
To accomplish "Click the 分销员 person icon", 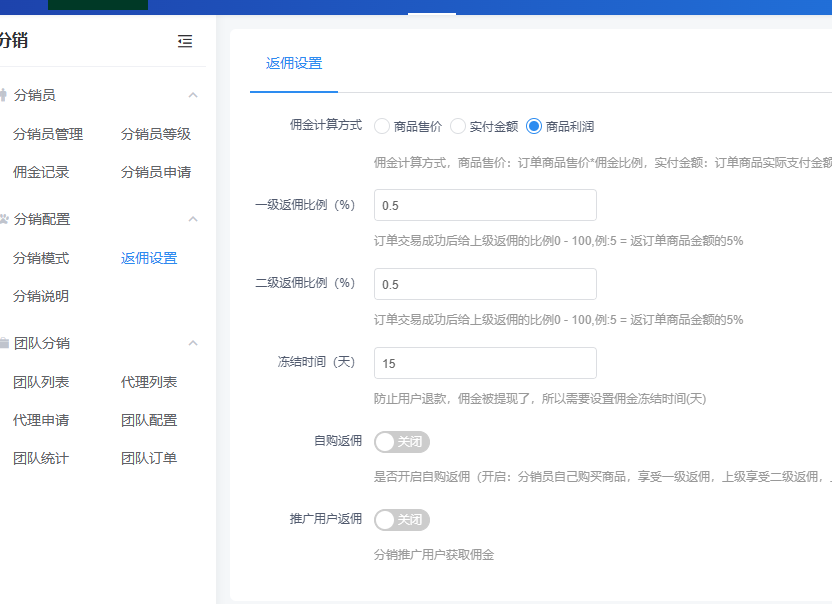I will pyautogui.click(x=4, y=95).
